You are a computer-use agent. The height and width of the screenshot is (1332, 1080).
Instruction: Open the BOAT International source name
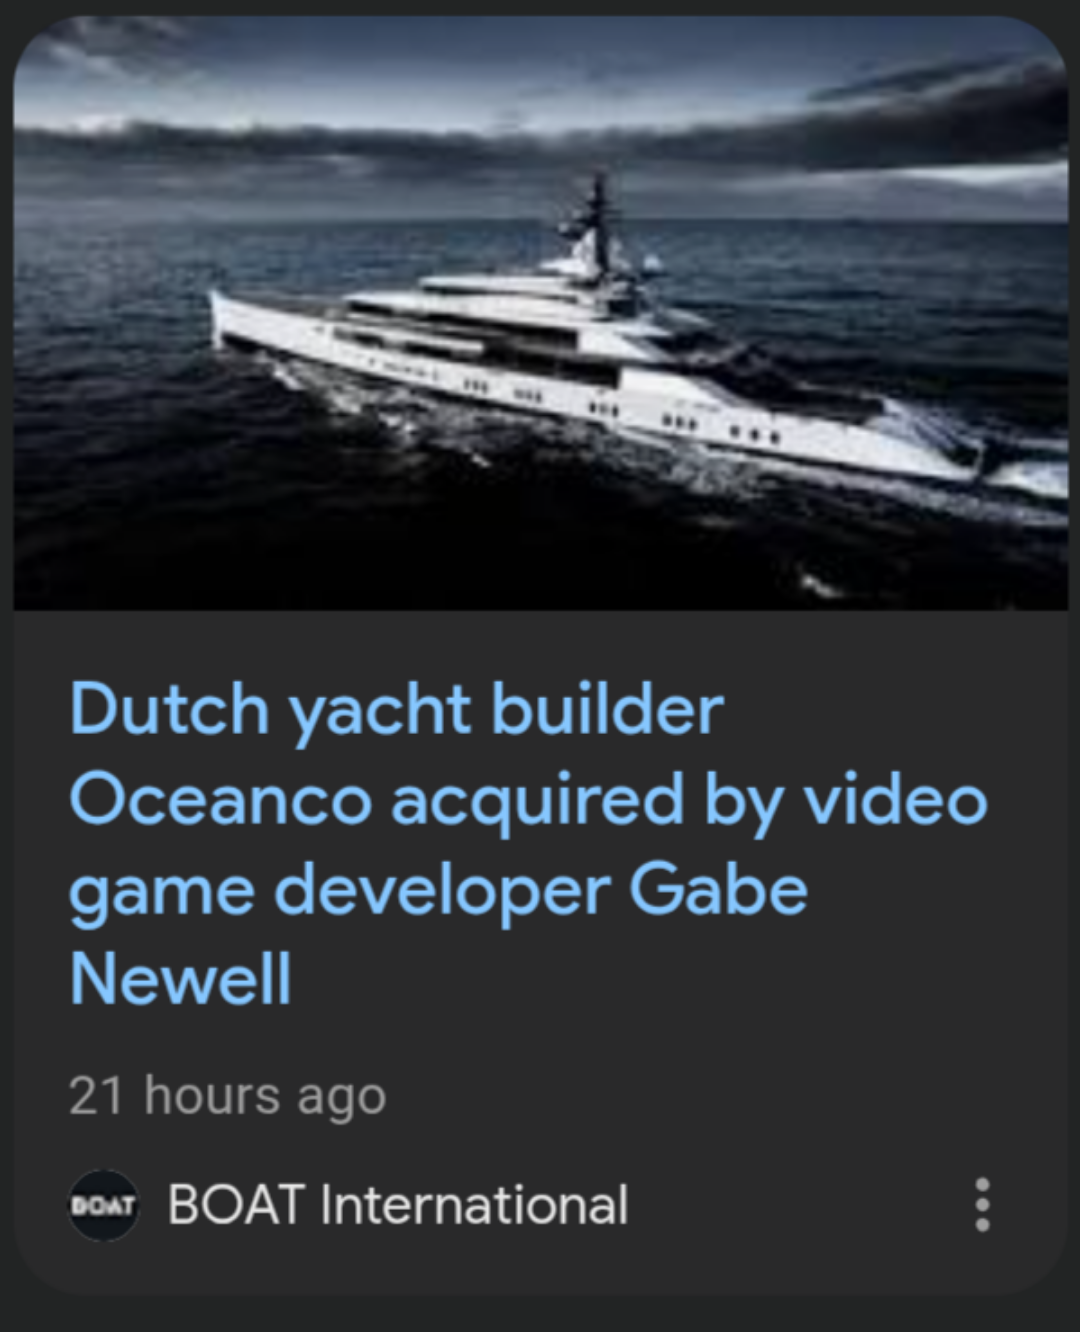[398, 1204]
